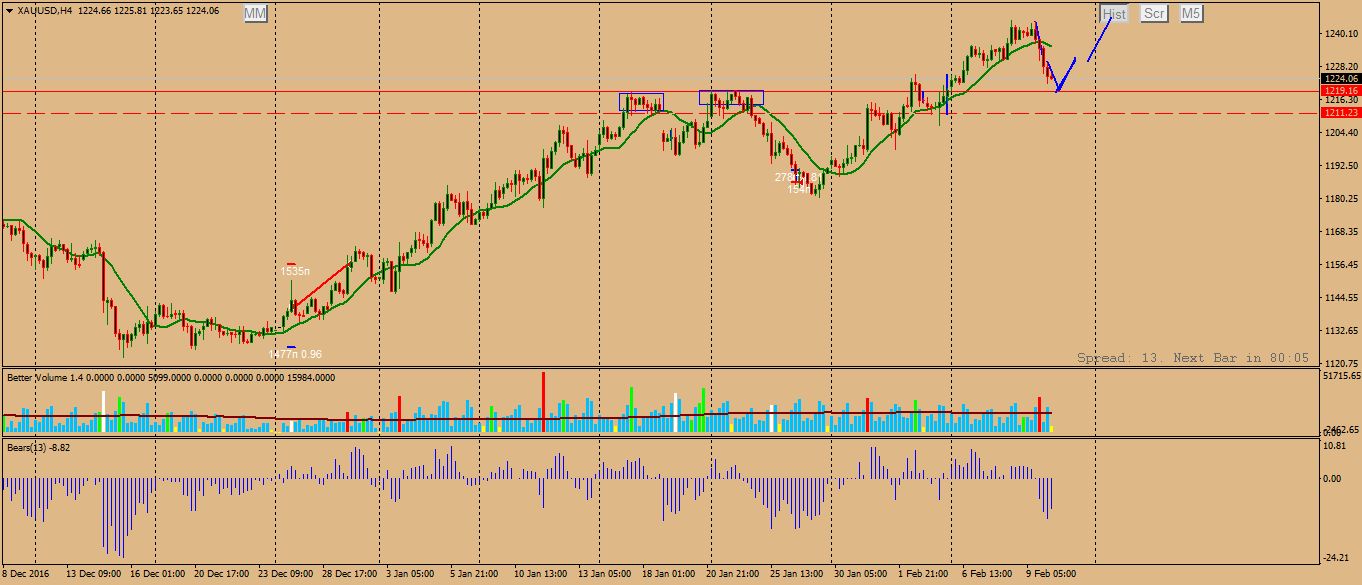The image size is (1362, 585).
Task: Click the blue projection arrow near Hist
Action: click(x=1099, y=40)
